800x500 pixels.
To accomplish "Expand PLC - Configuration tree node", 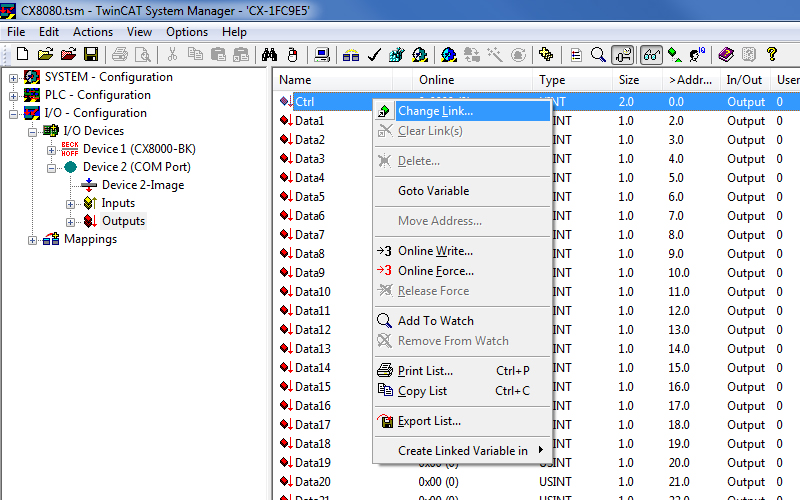I will click(13, 96).
